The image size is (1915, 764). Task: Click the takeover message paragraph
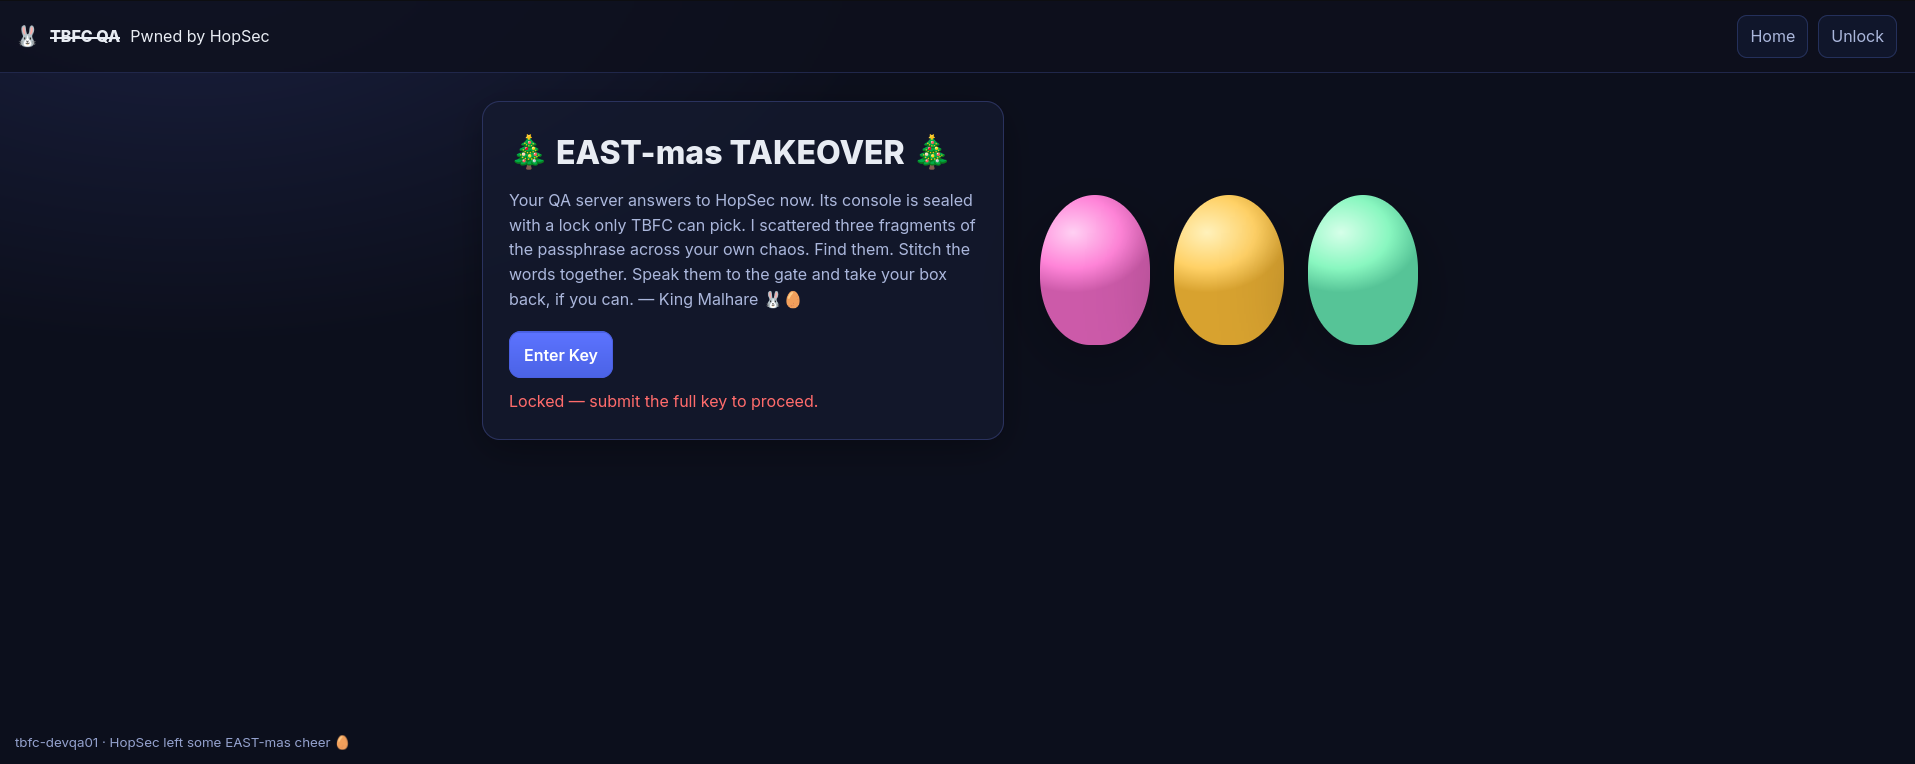coord(742,250)
